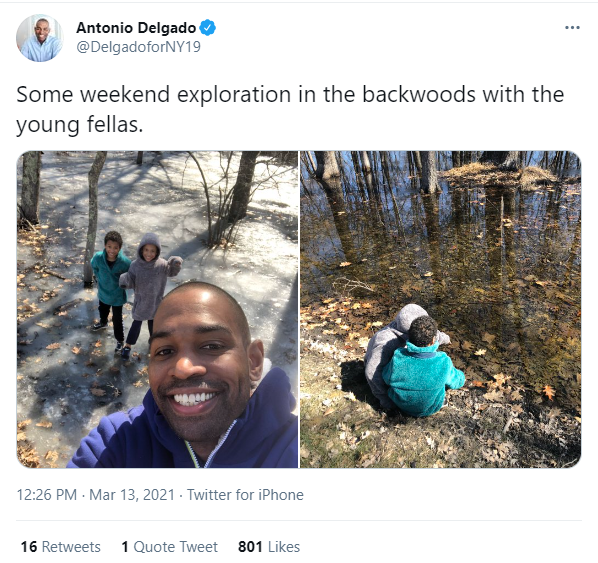Click the two kids standing on the ice
598x563 pixels.
135,292
